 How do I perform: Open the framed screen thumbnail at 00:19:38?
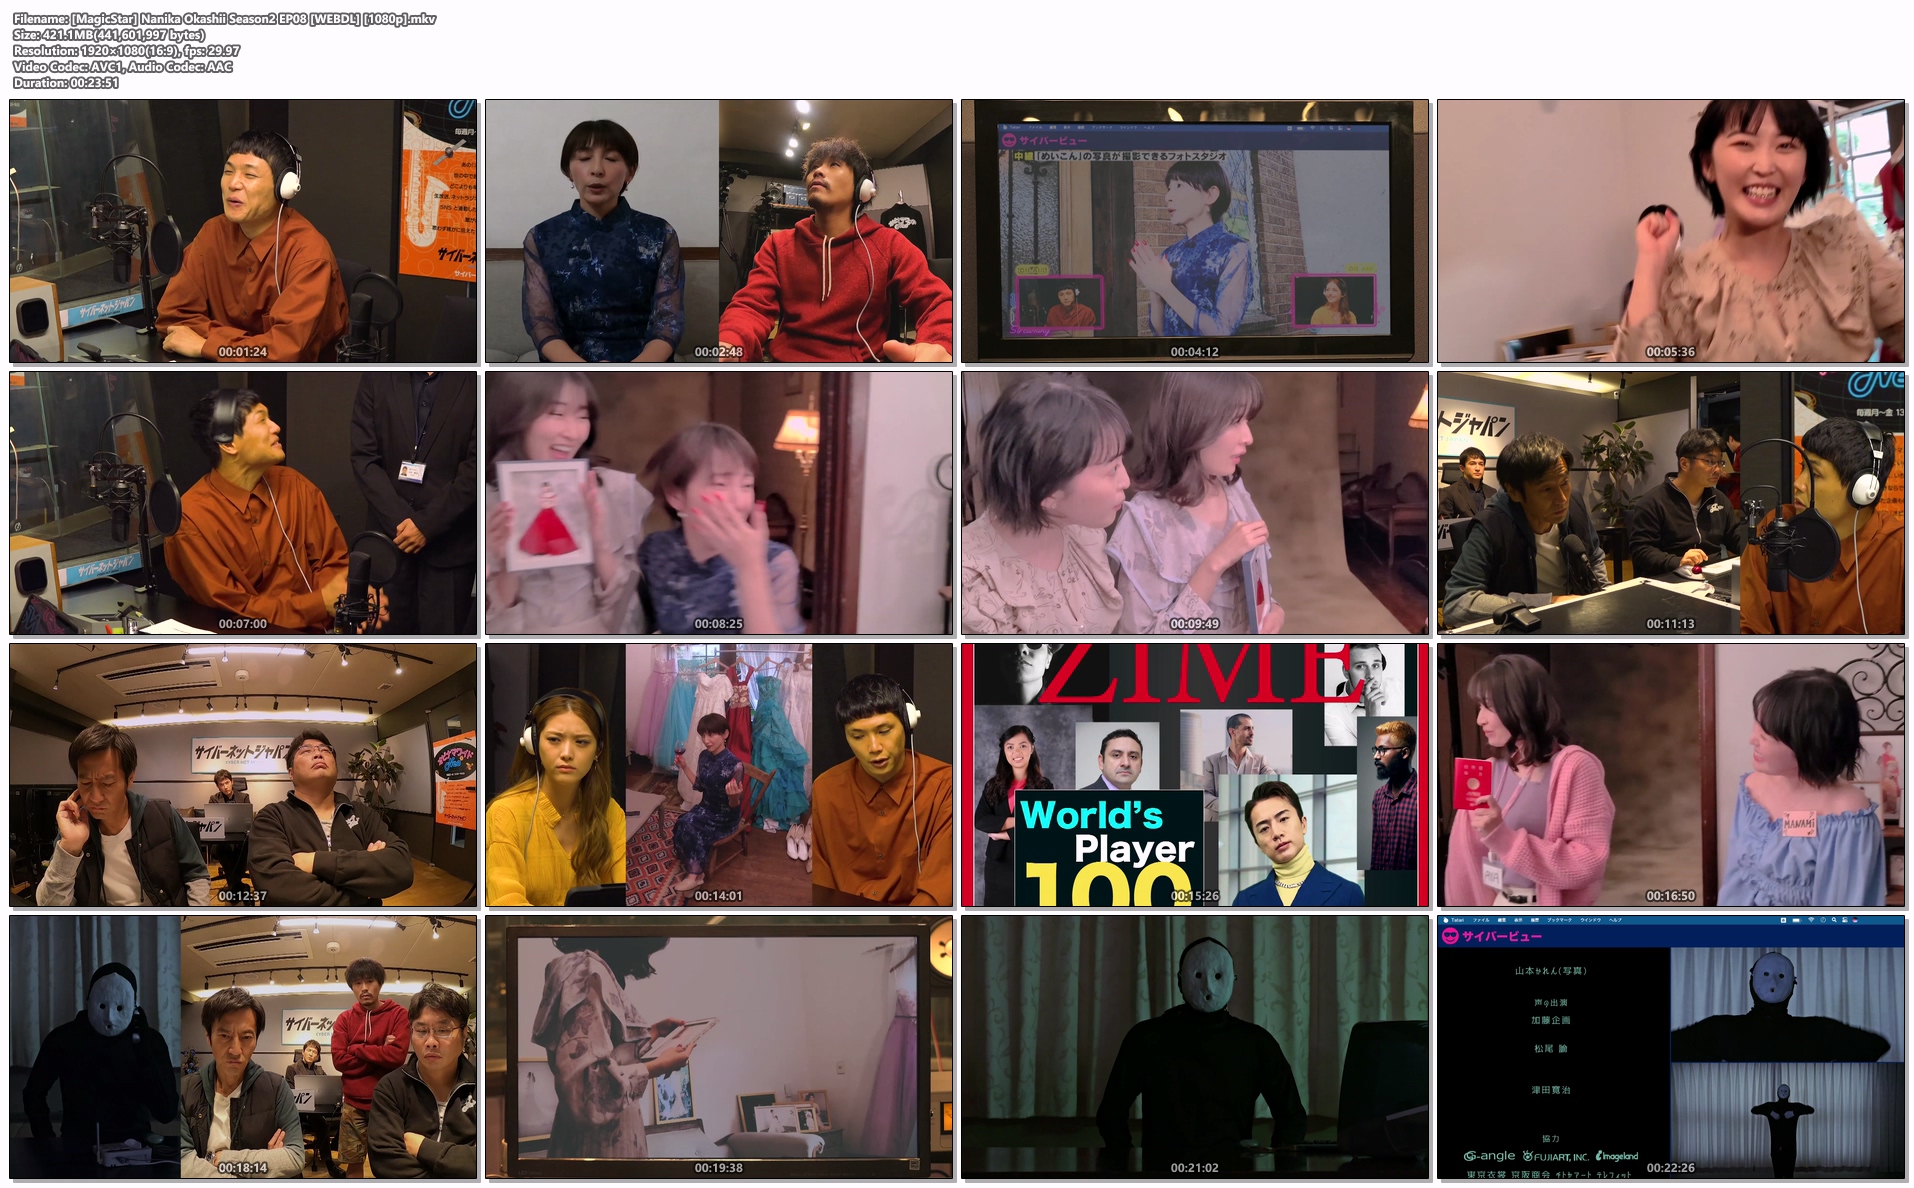tap(719, 1047)
